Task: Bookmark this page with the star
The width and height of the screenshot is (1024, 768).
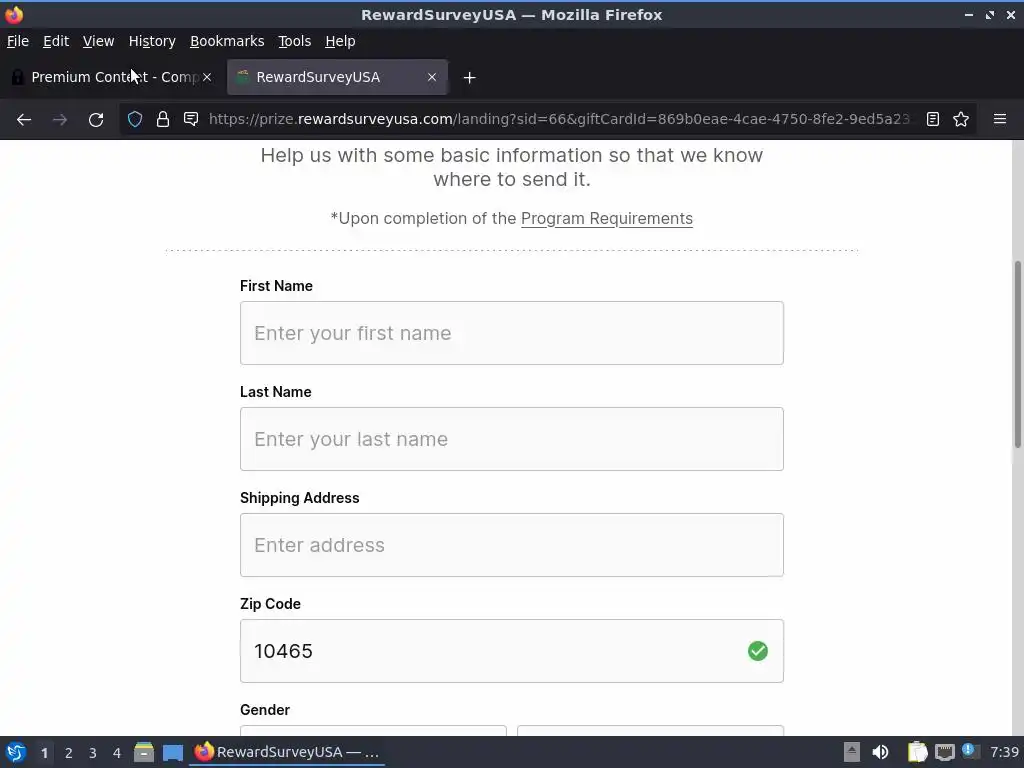Action: [x=961, y=119]
